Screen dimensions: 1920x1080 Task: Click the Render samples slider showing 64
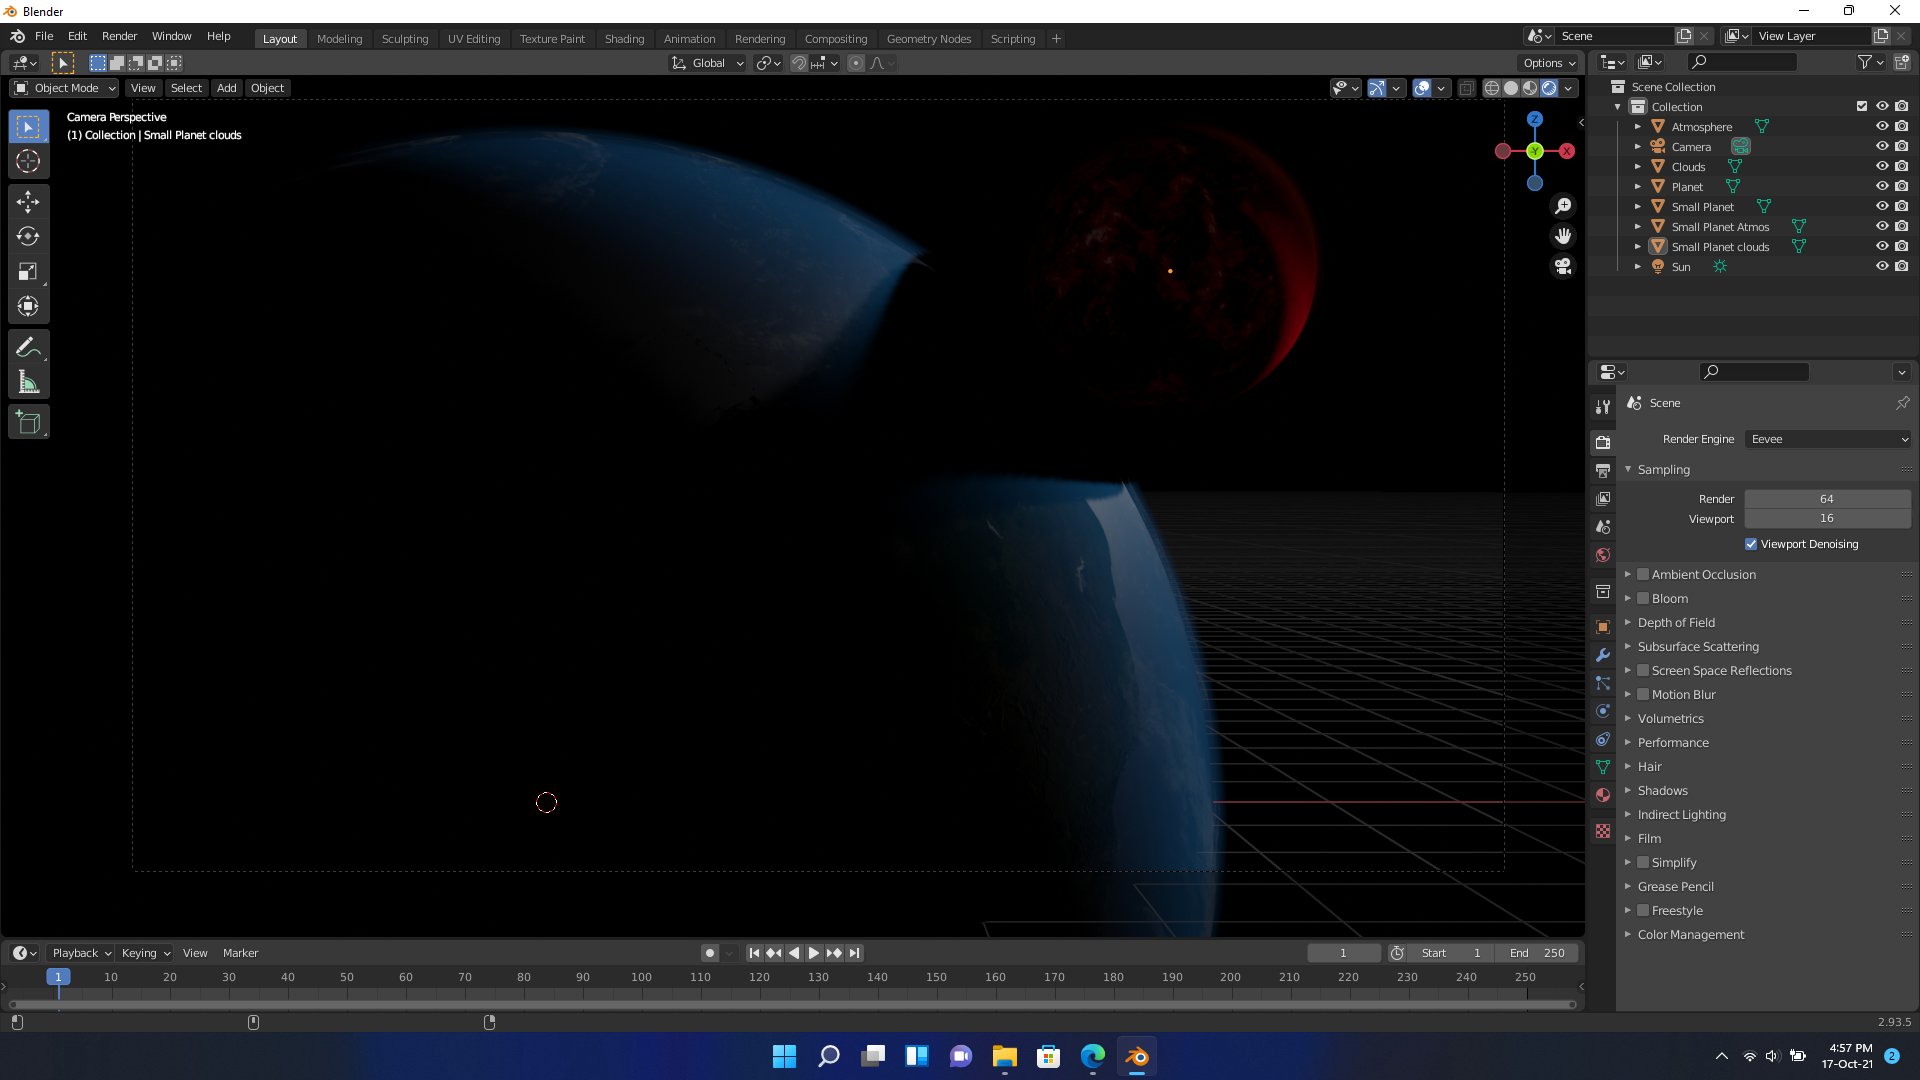1827,498
